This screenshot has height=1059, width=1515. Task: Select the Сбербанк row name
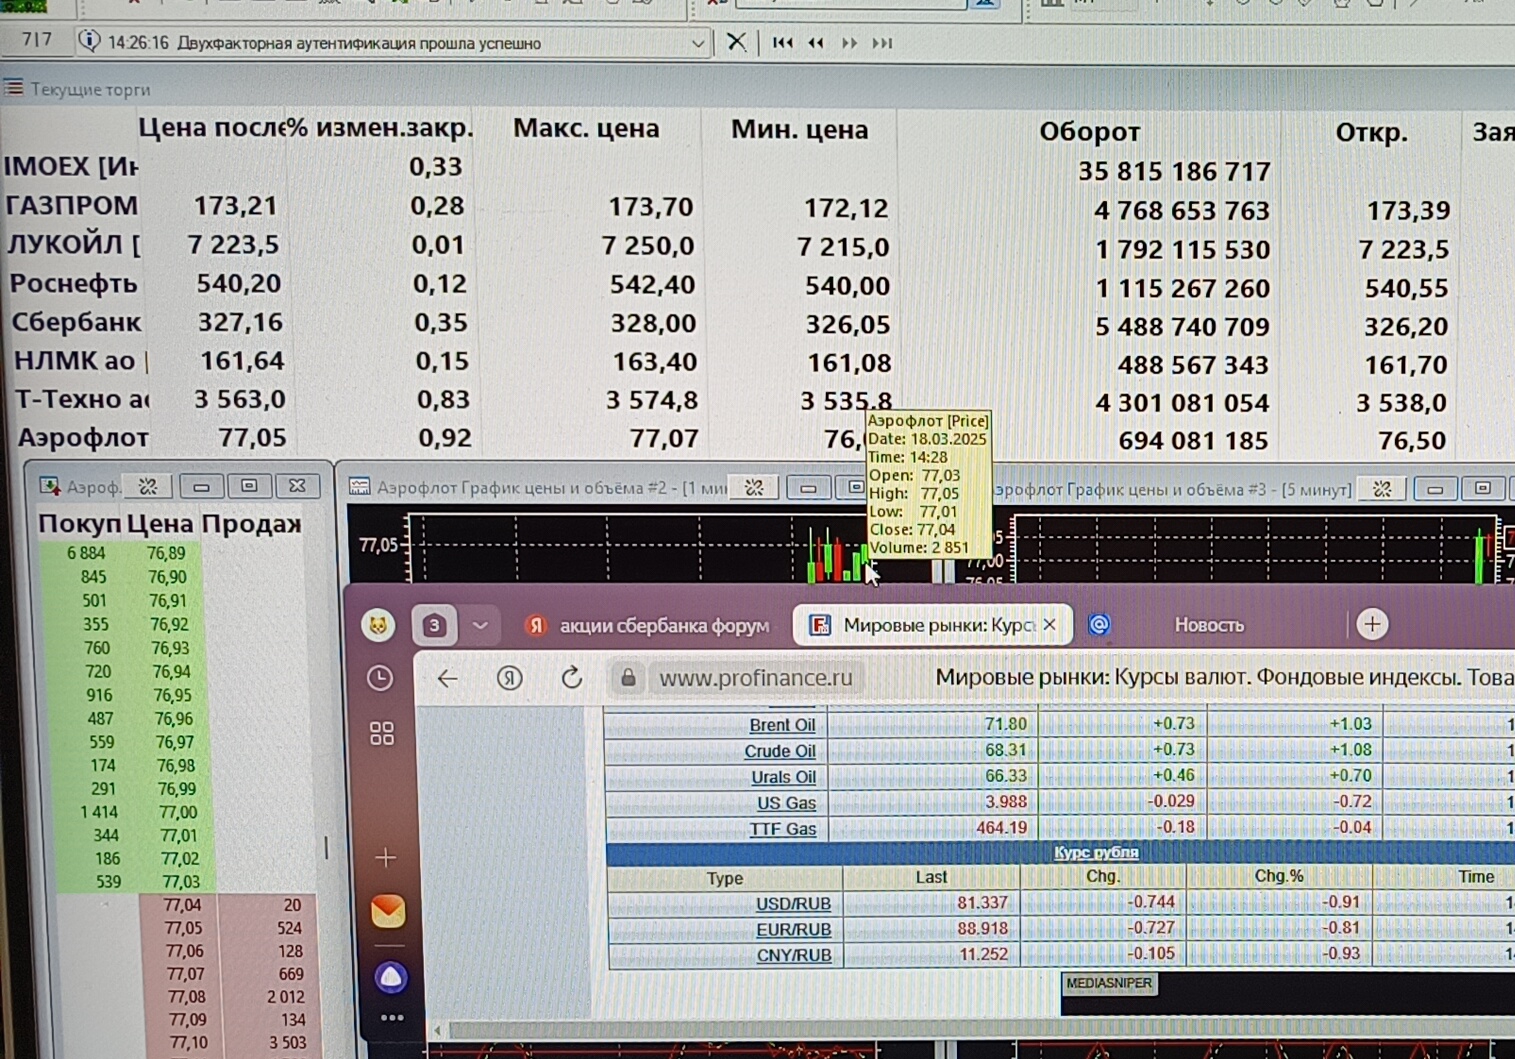coord(76,323)
